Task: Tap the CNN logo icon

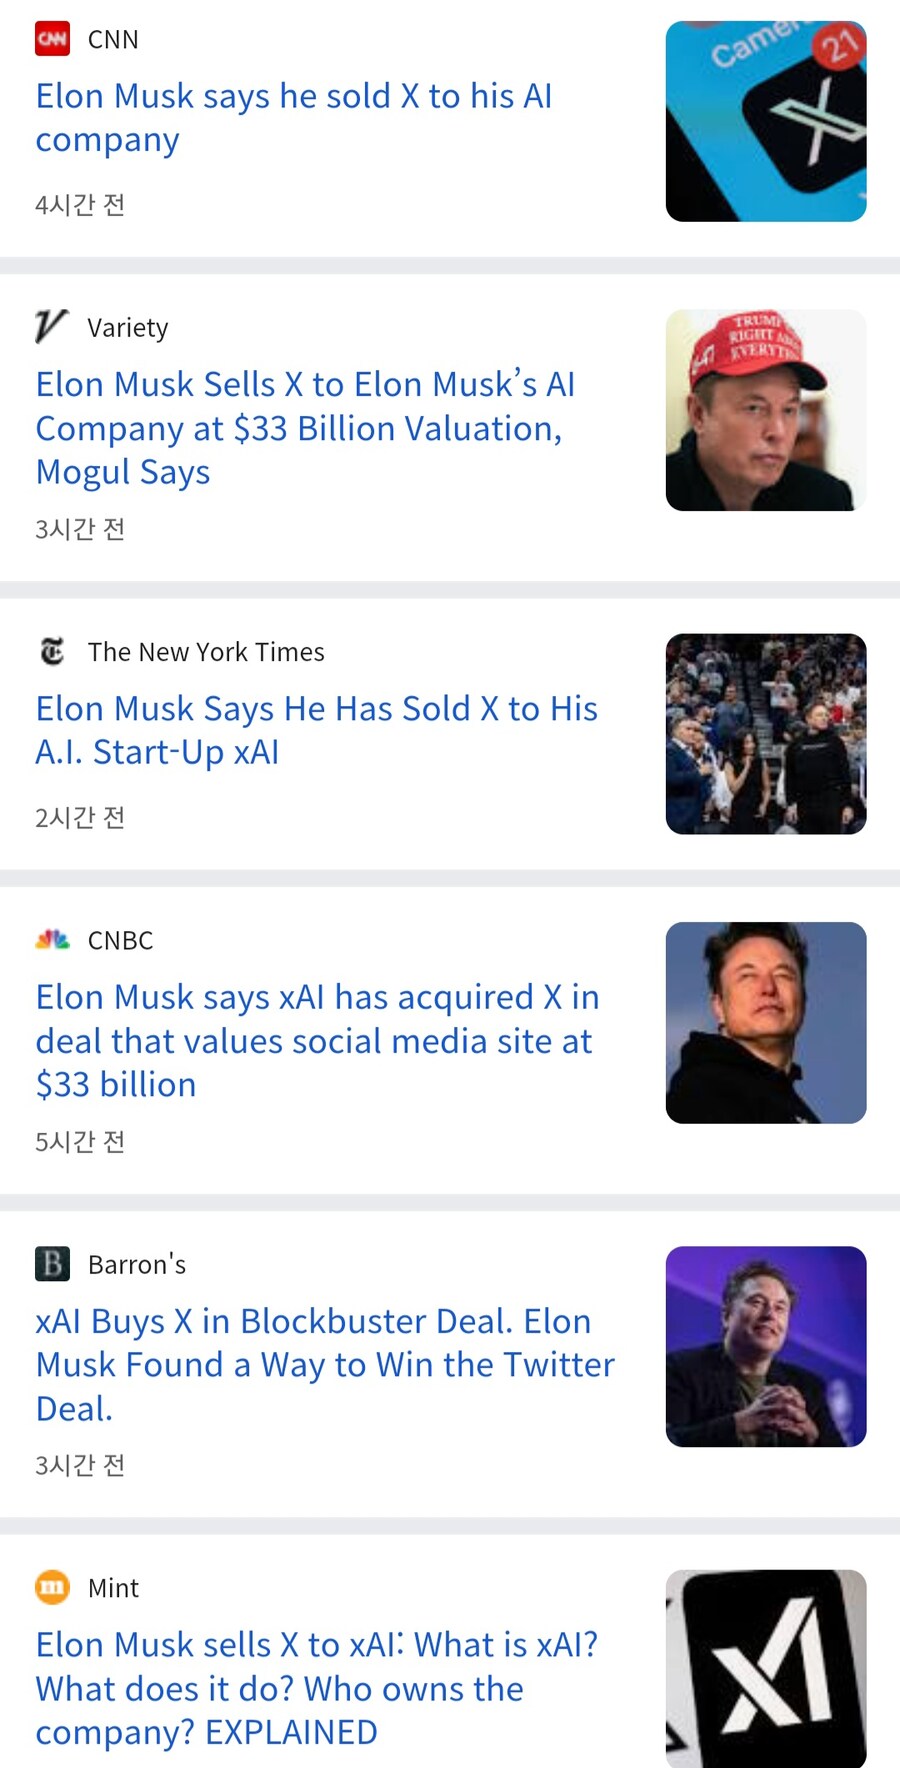Action: (x=52, y=39)
